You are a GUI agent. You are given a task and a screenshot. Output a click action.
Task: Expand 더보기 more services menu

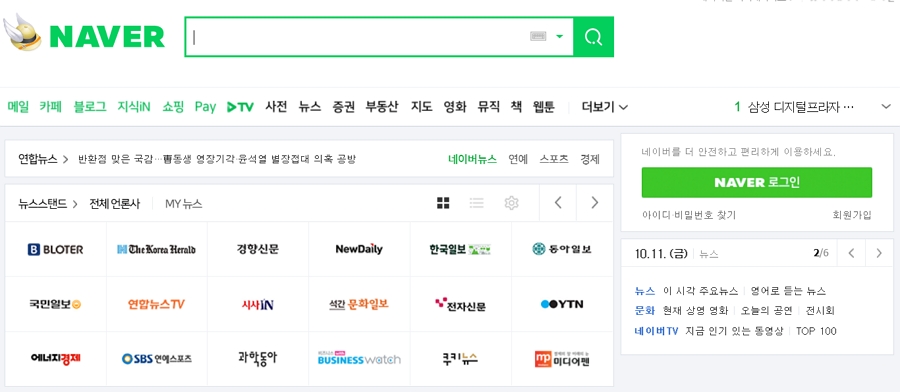[604, 107]
